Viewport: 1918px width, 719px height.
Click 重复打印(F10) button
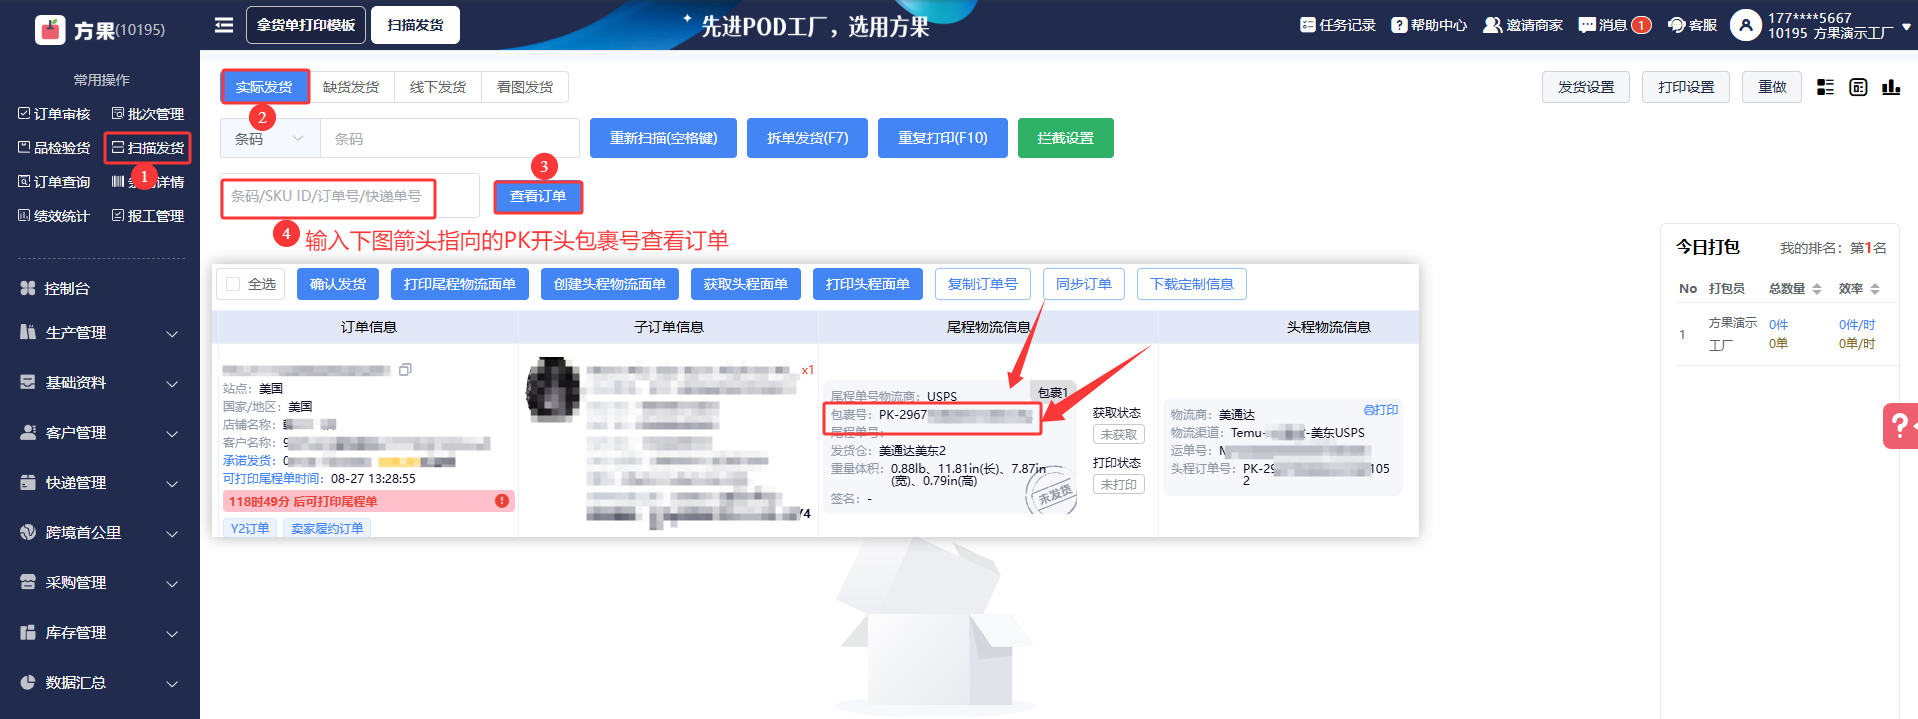coord(942,138)
